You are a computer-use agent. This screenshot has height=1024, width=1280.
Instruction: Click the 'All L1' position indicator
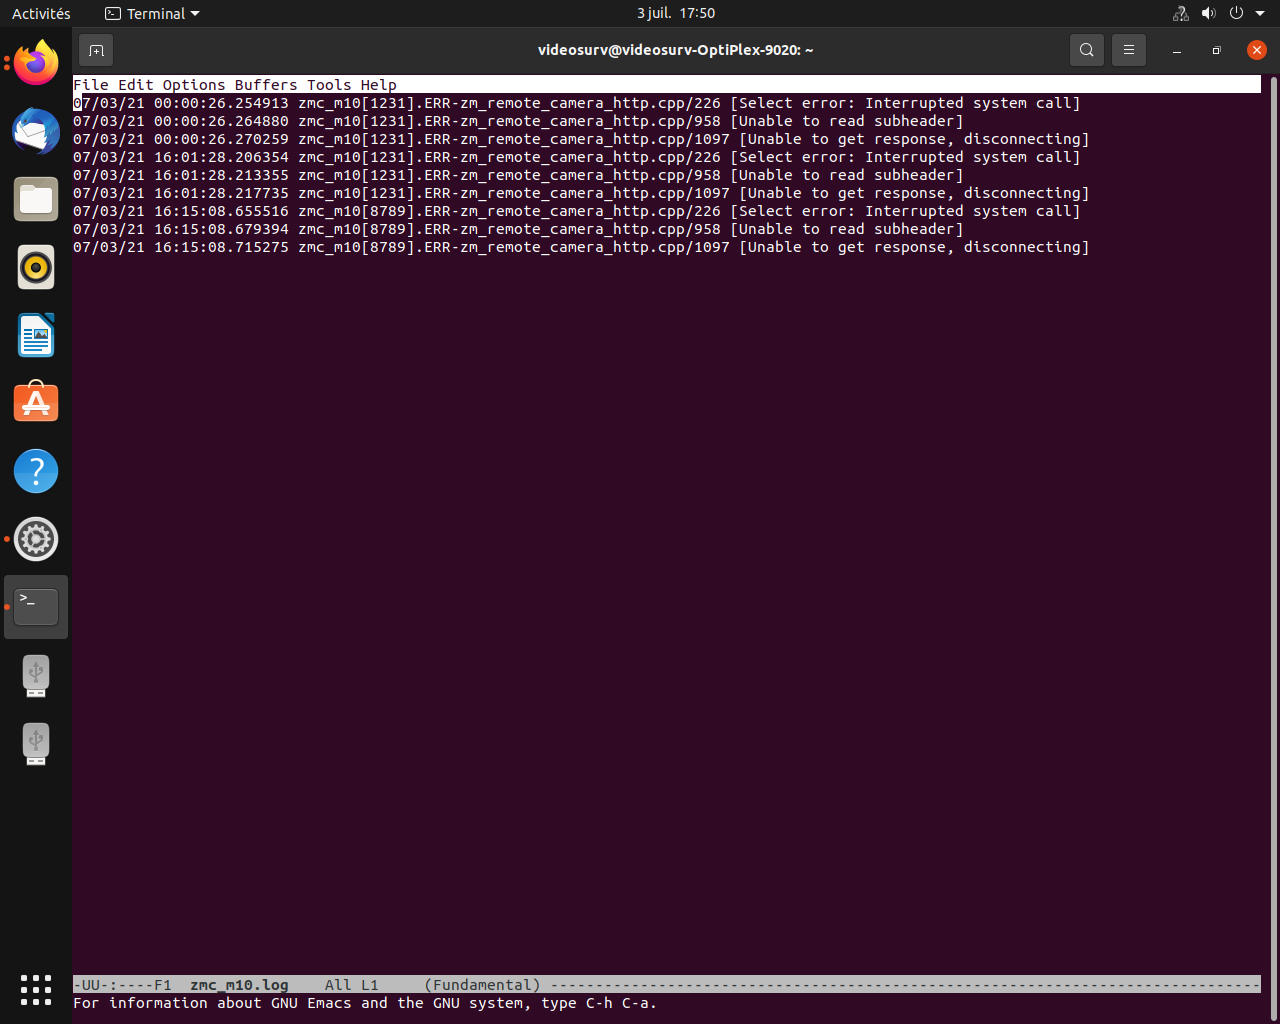(x=352, y=985)
